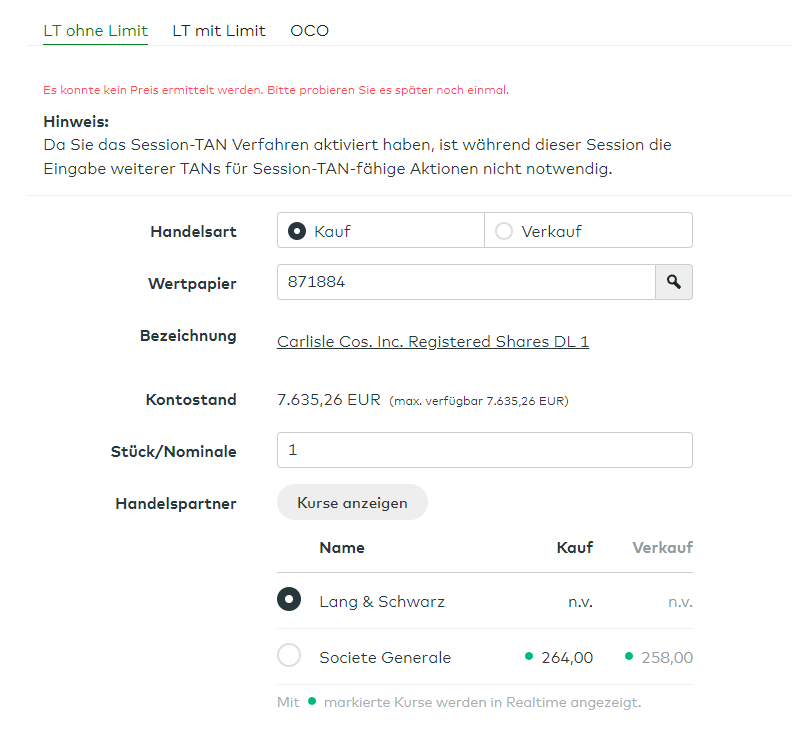The height and width of the screenshot is (736, 792).
Task: Click the green realtime dot beside 258,00
Action: tap(629, 656)
